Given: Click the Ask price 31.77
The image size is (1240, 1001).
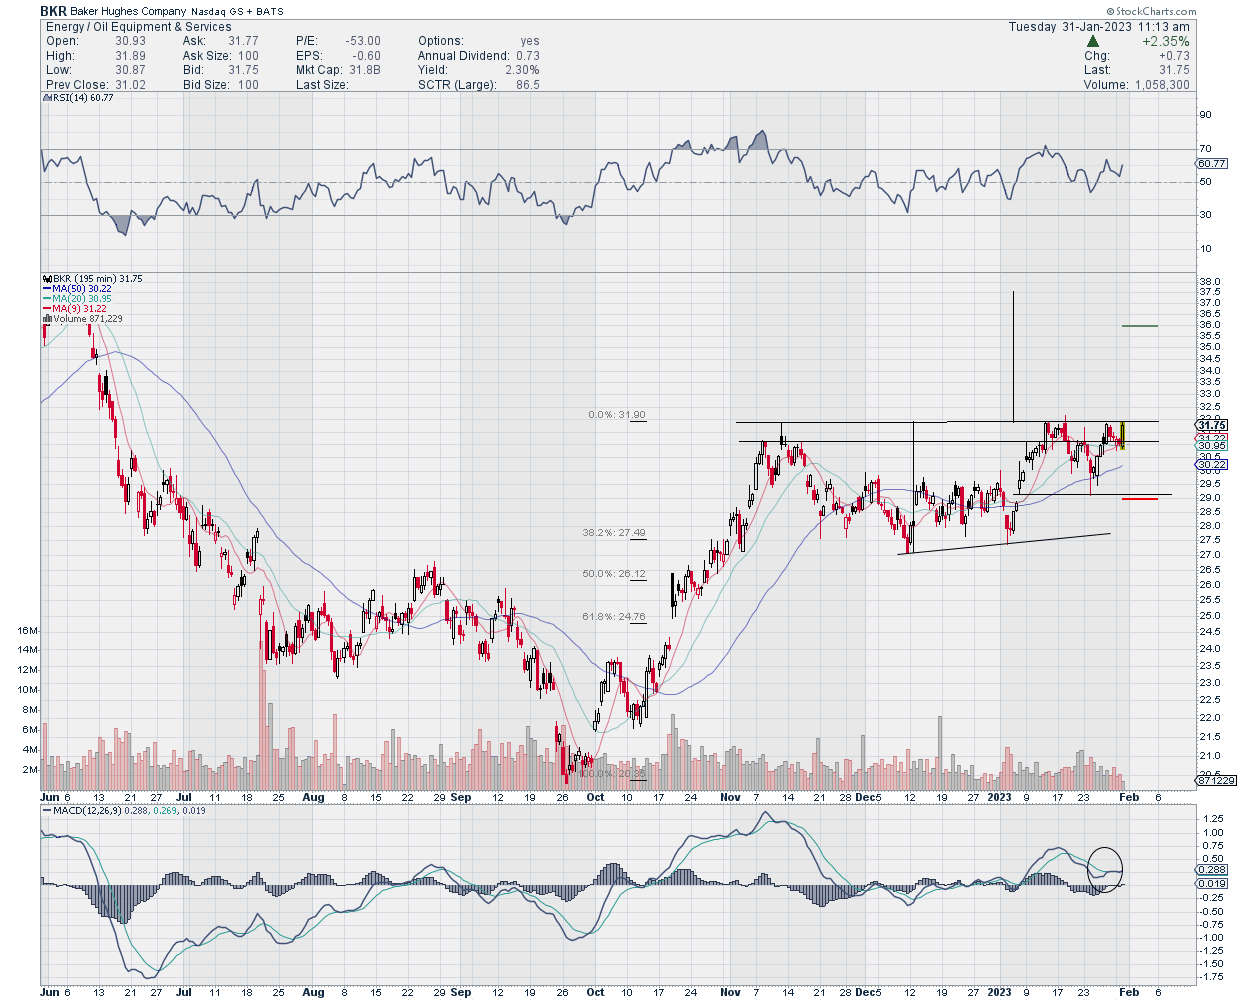Looking at the screenshot, I should (243, 42).
